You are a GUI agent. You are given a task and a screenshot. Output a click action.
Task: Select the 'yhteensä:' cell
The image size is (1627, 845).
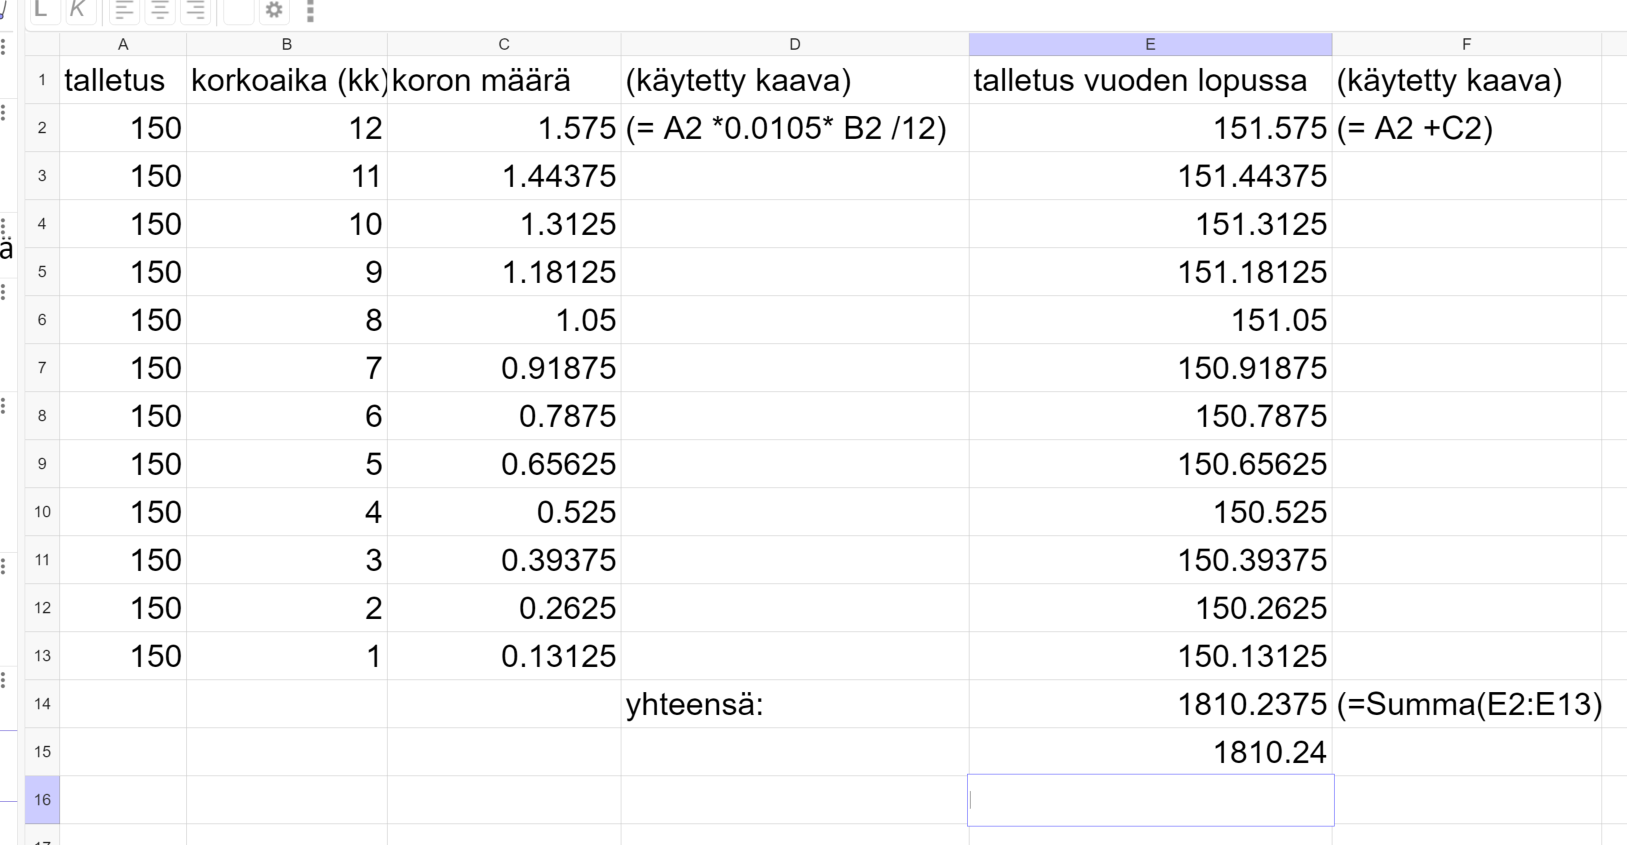(x=795, y=704)
